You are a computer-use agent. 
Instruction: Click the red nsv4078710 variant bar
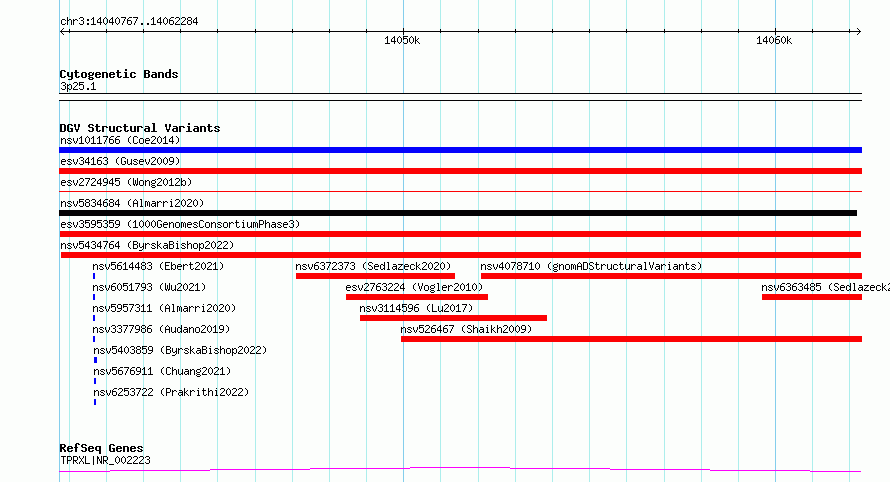pos(671,276)
